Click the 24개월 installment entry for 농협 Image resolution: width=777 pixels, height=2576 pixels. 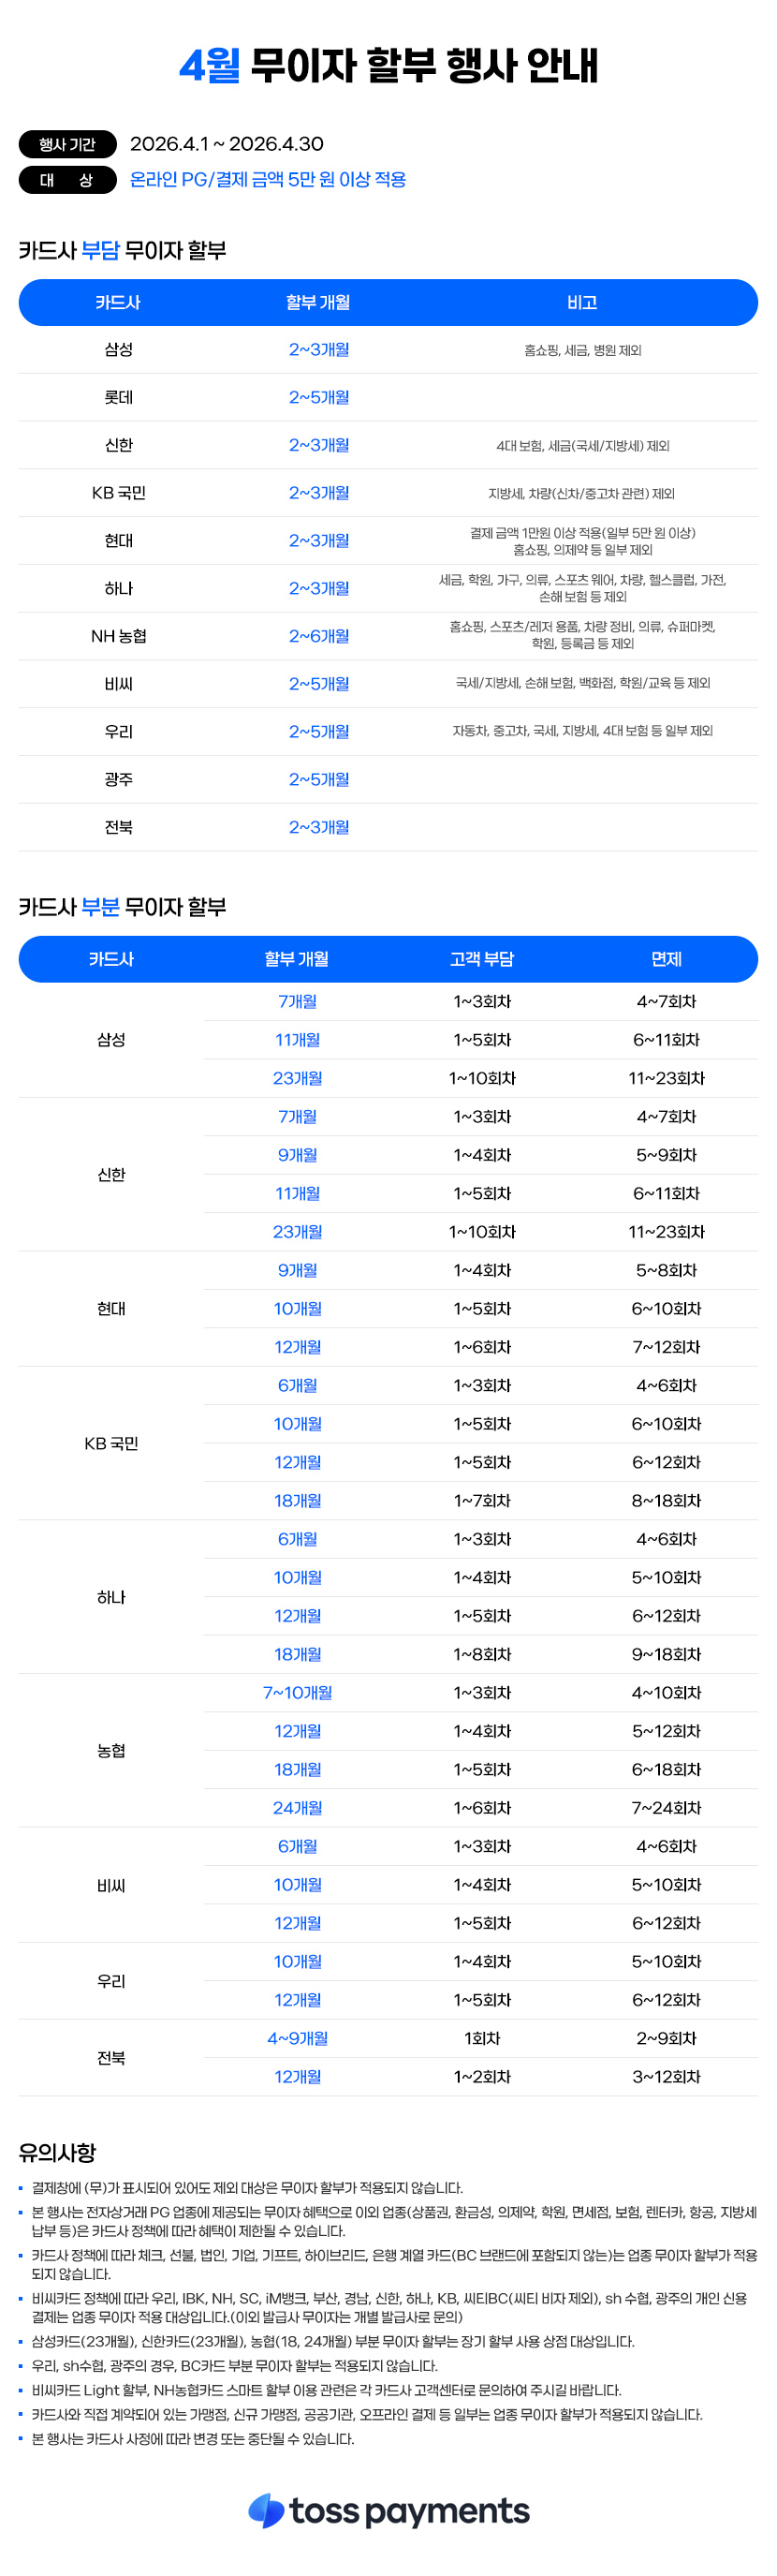[x=297, y=1807]
